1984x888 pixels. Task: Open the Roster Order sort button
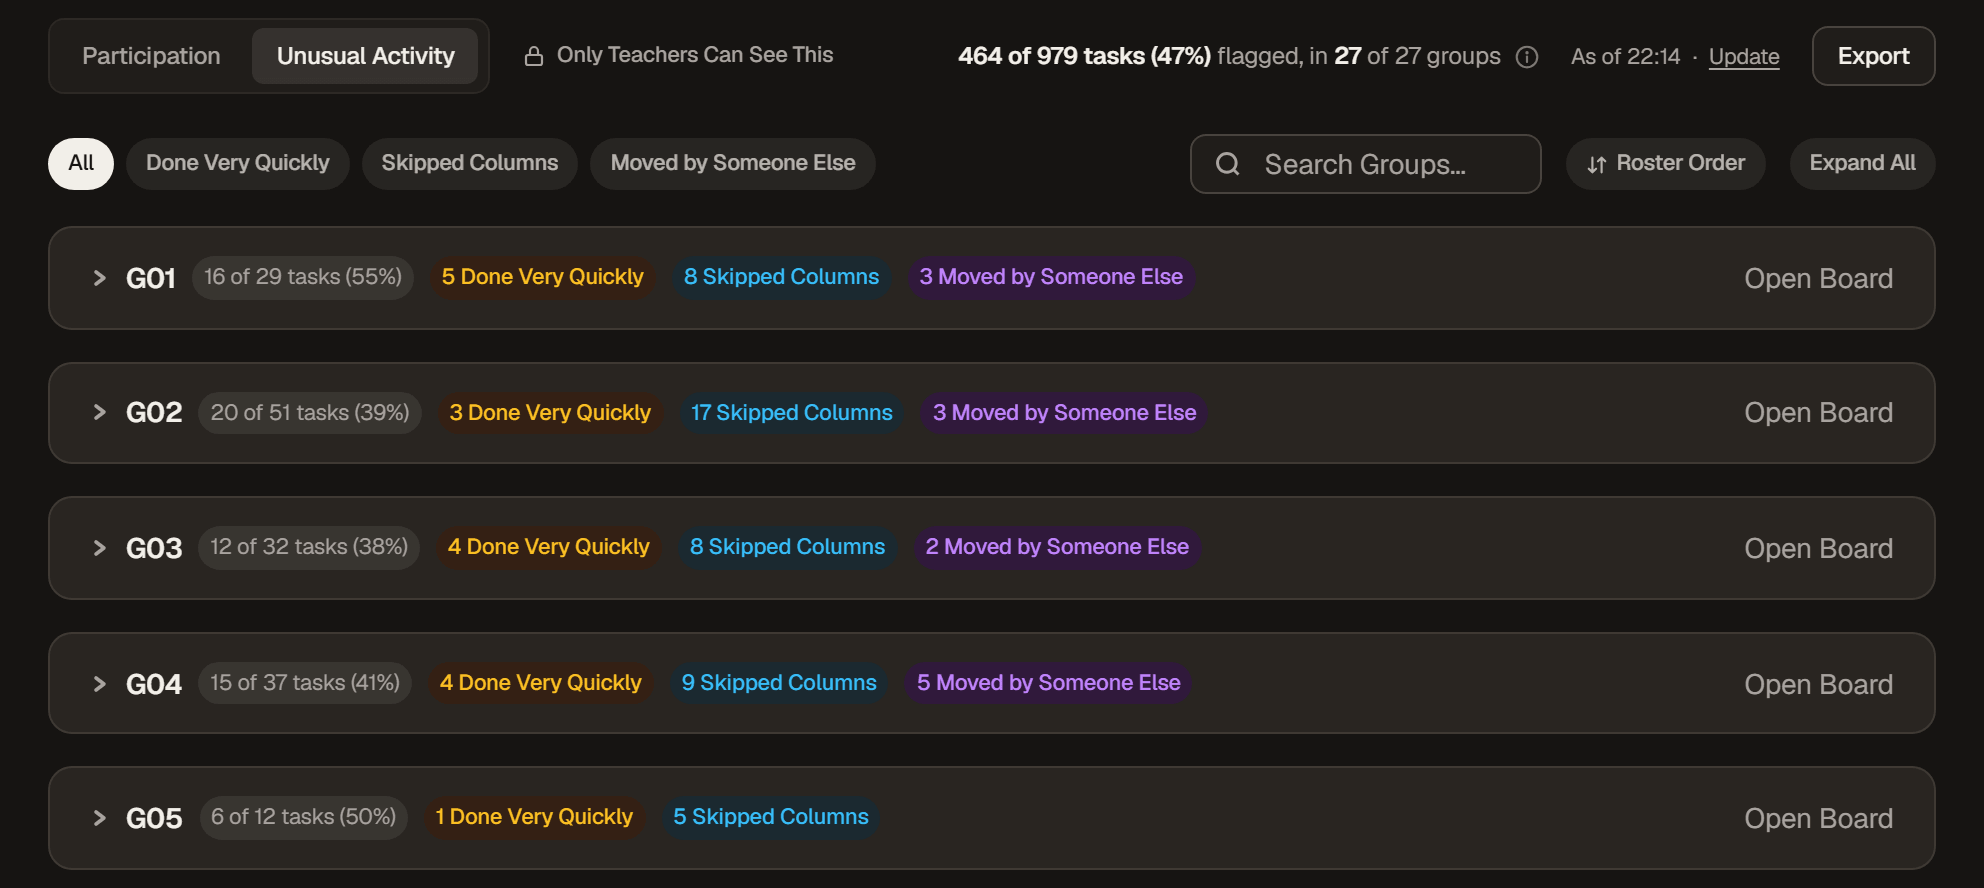(1666, 163)
